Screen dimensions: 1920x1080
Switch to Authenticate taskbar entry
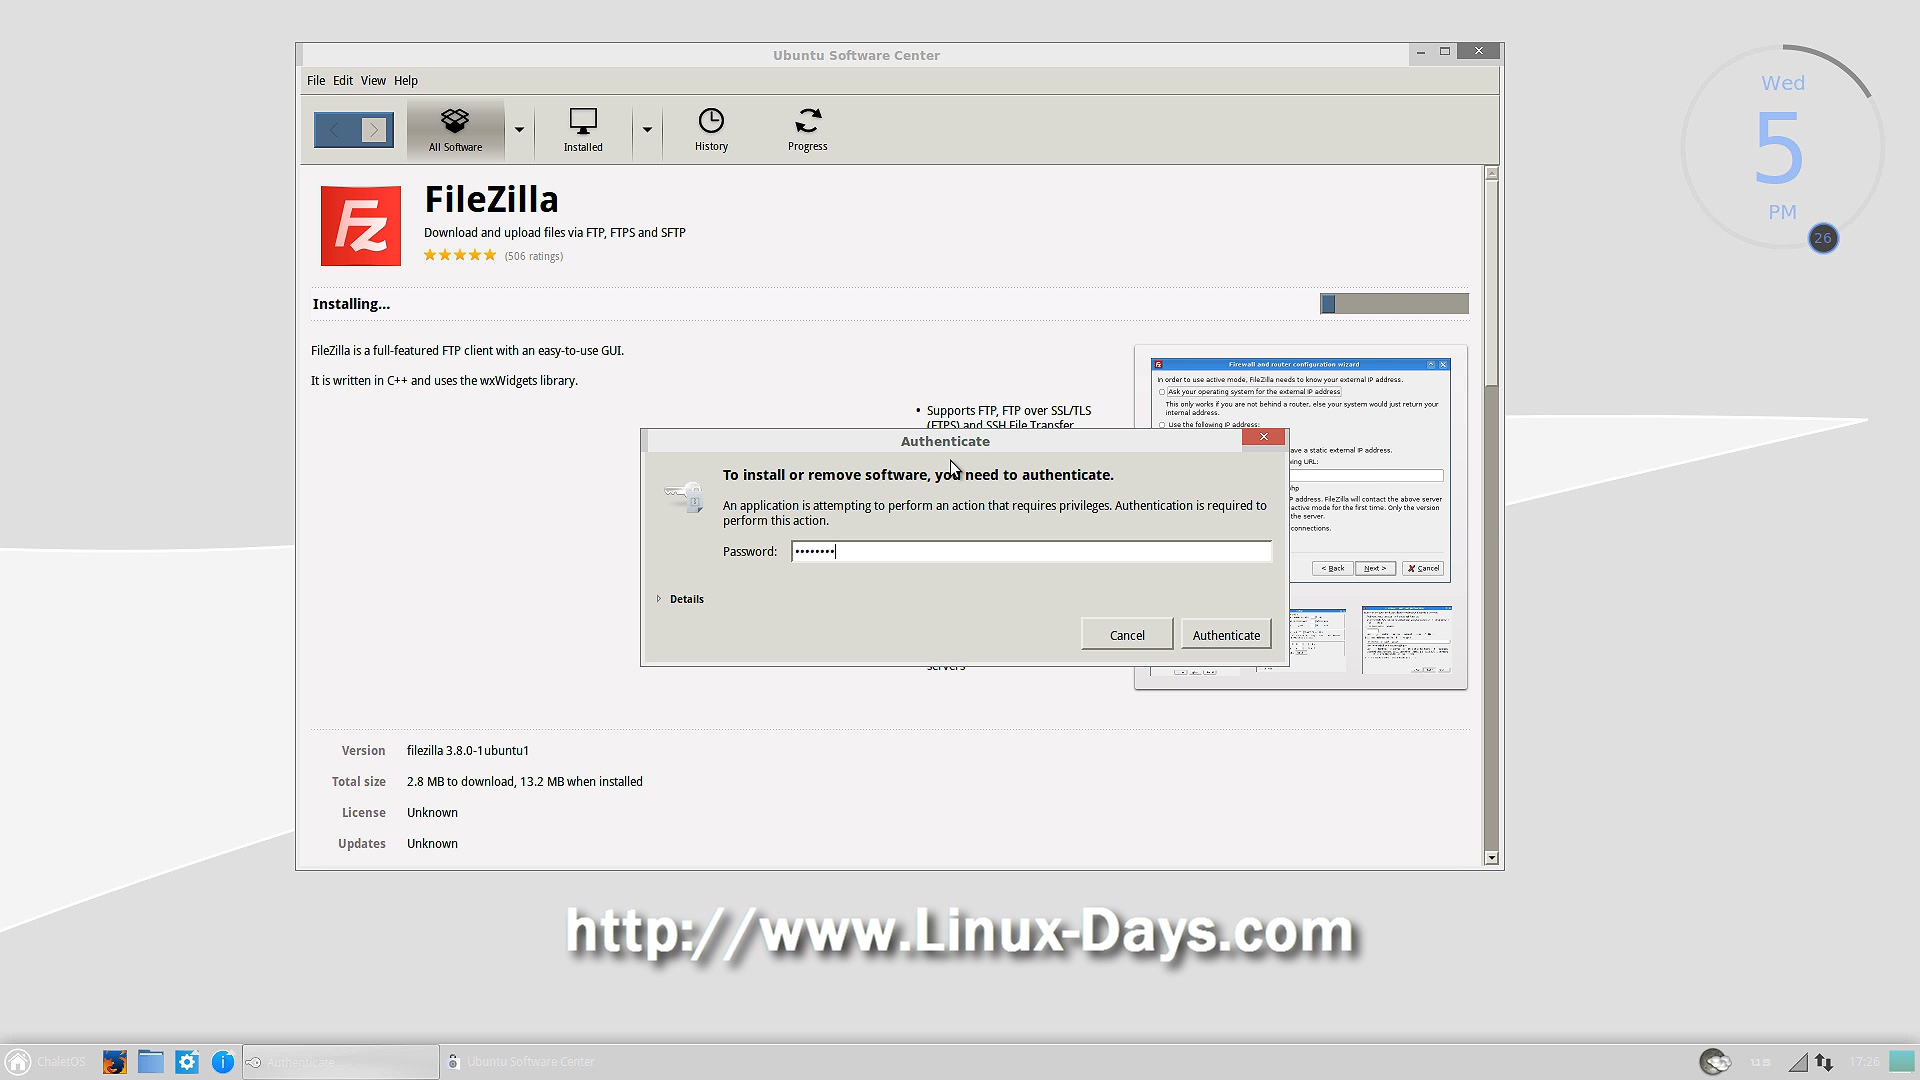click(340, 1062)
